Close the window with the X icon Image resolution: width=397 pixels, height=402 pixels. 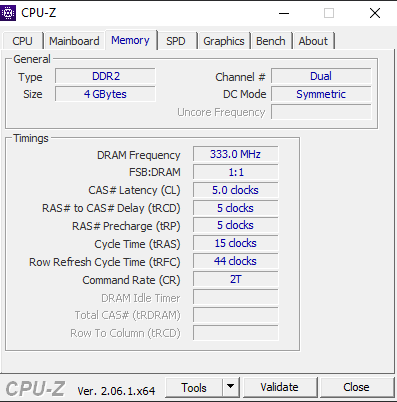coord(375,13)
